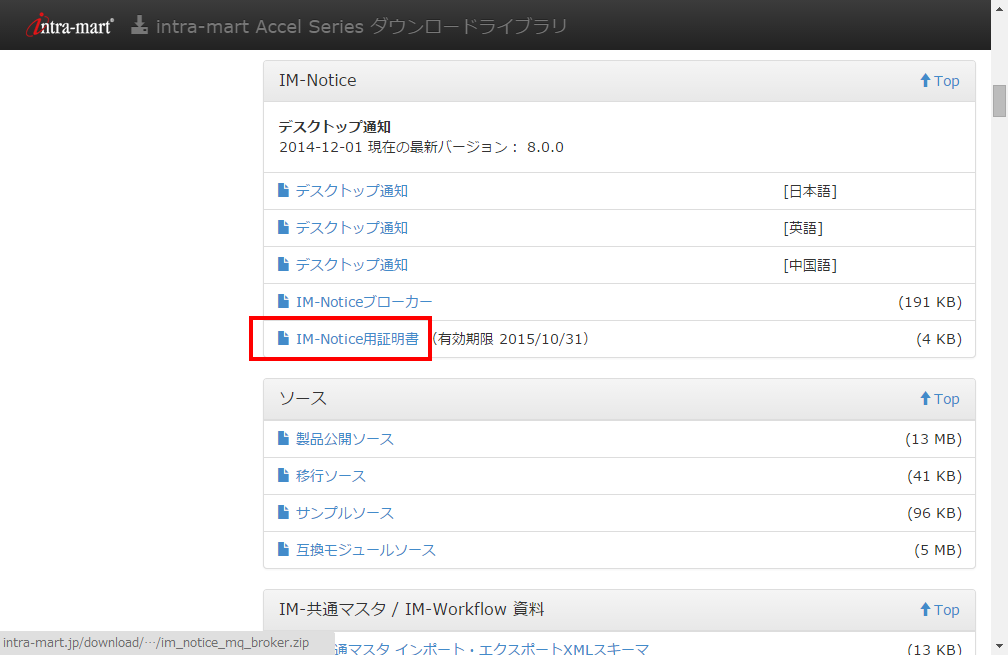The image size is (1008, 655).
Task: Download デスクトップ通知 for 中国語
Action: (x=352, y=265)
